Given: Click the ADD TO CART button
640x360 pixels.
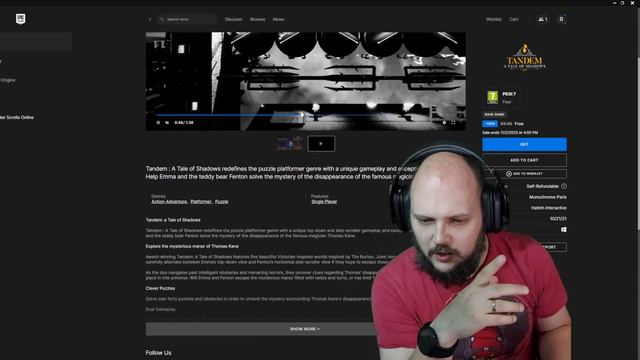Looking at the screenshot, I should pyautogui.click(x=524, y=160).
